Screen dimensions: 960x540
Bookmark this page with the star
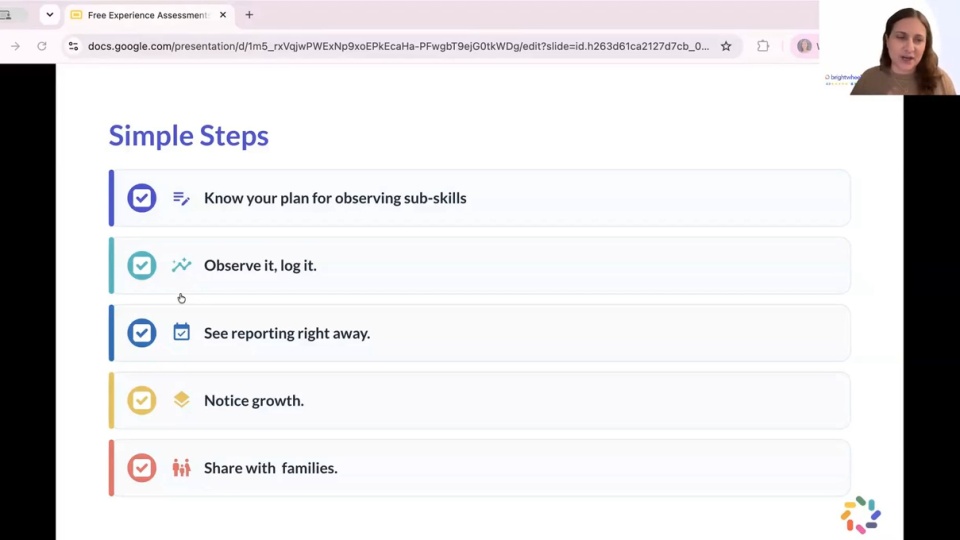point(726,46)
